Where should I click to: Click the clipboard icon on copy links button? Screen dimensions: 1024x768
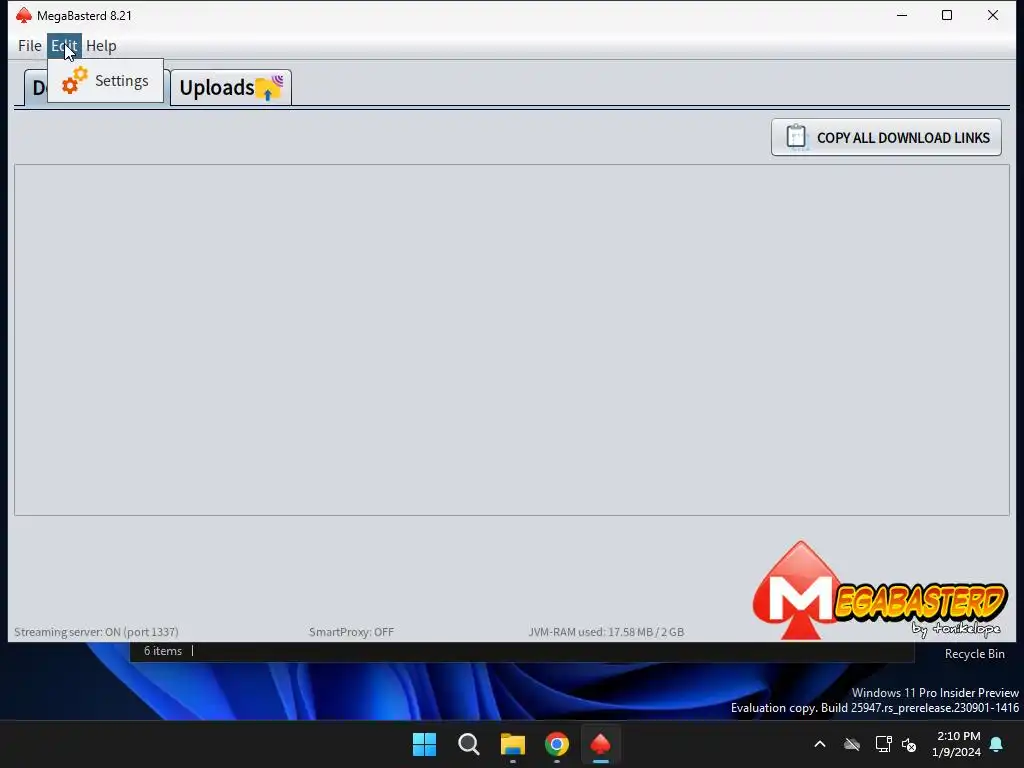(795, 136)
